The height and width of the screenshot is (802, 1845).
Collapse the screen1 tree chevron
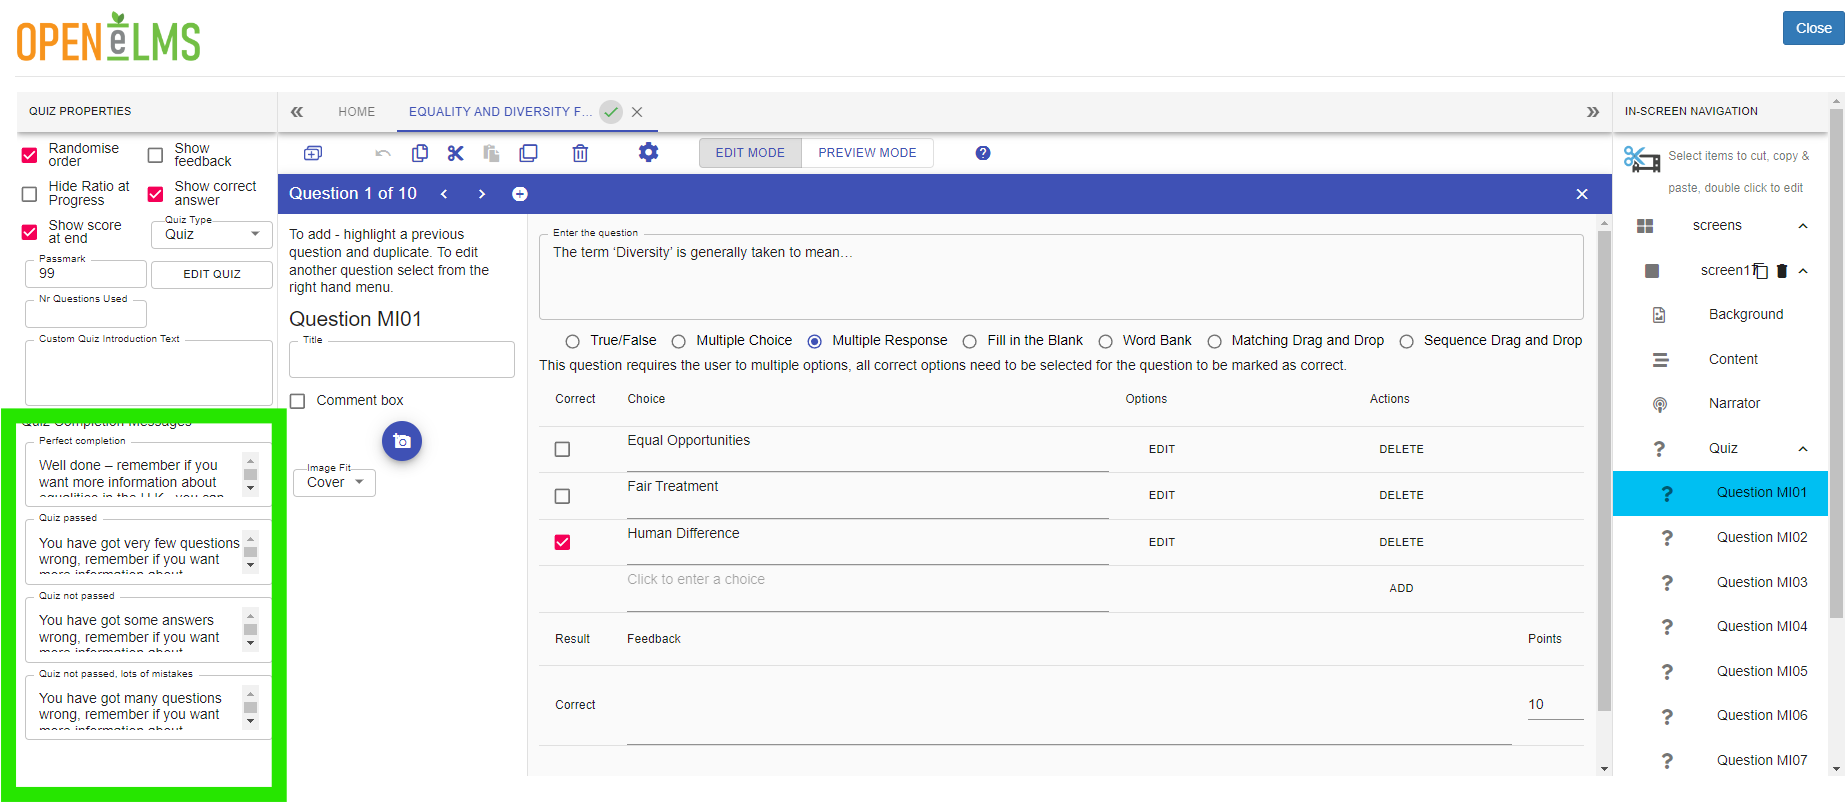pos(1803,271)
